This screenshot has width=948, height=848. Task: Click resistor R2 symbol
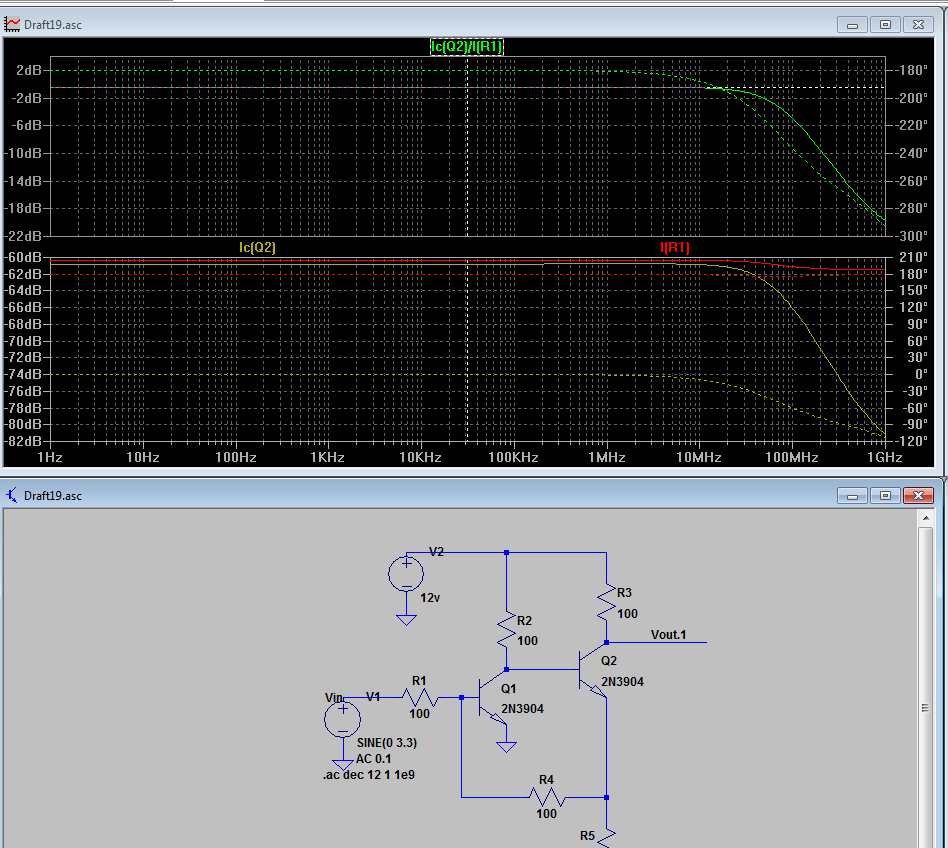tap(507, 630)
